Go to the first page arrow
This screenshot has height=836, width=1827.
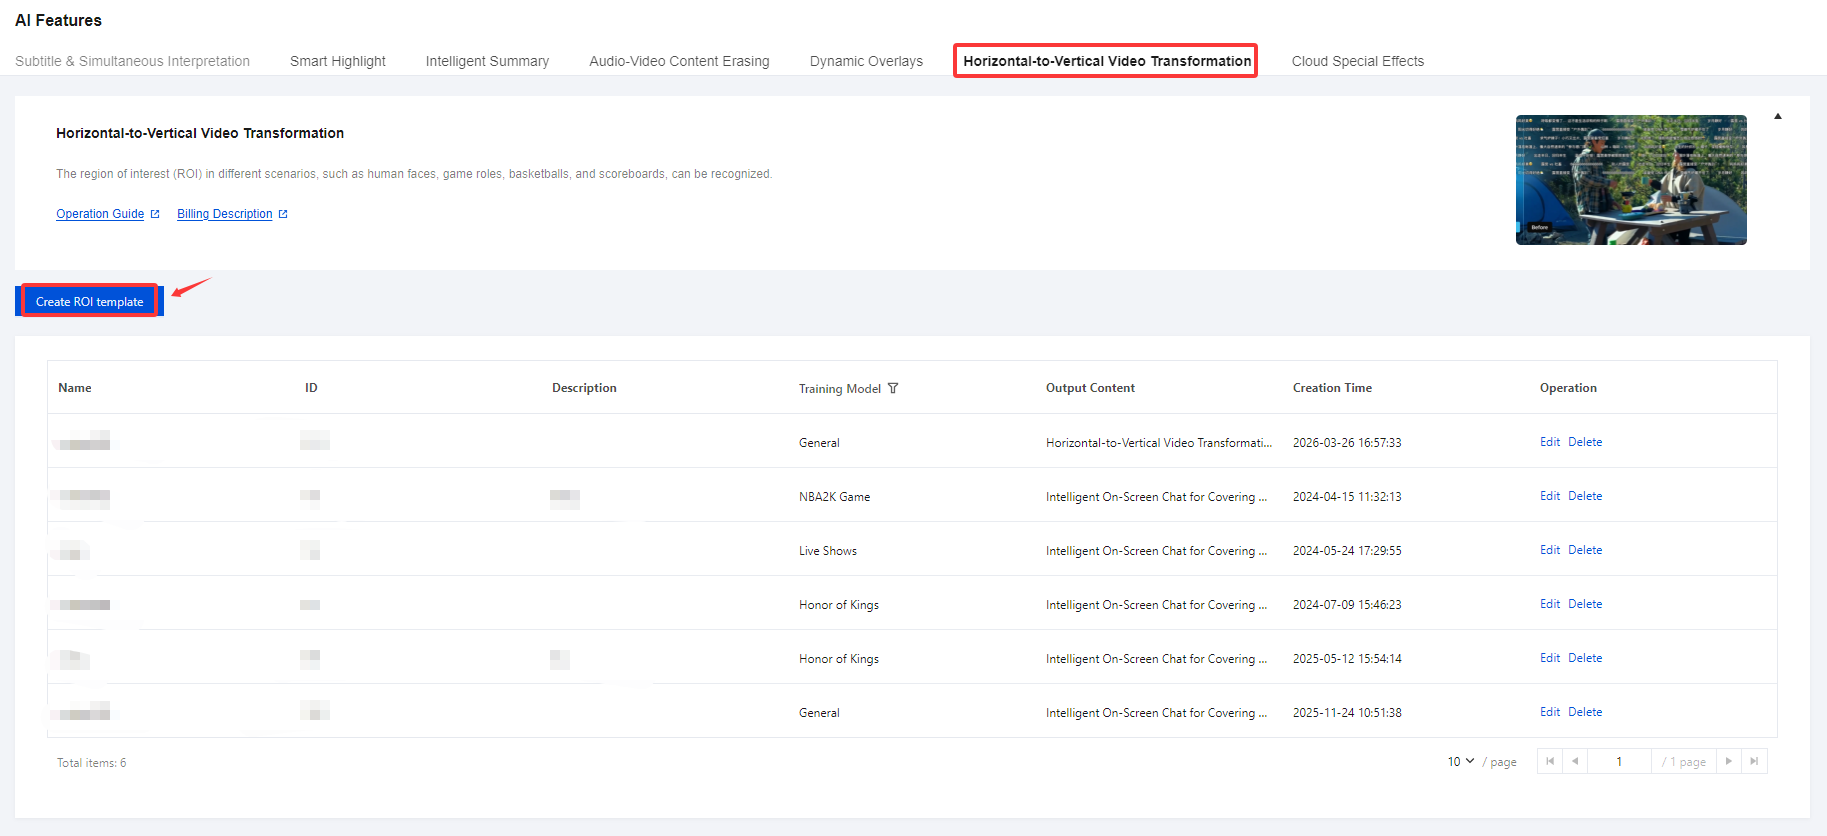[x=1550, y=762]
